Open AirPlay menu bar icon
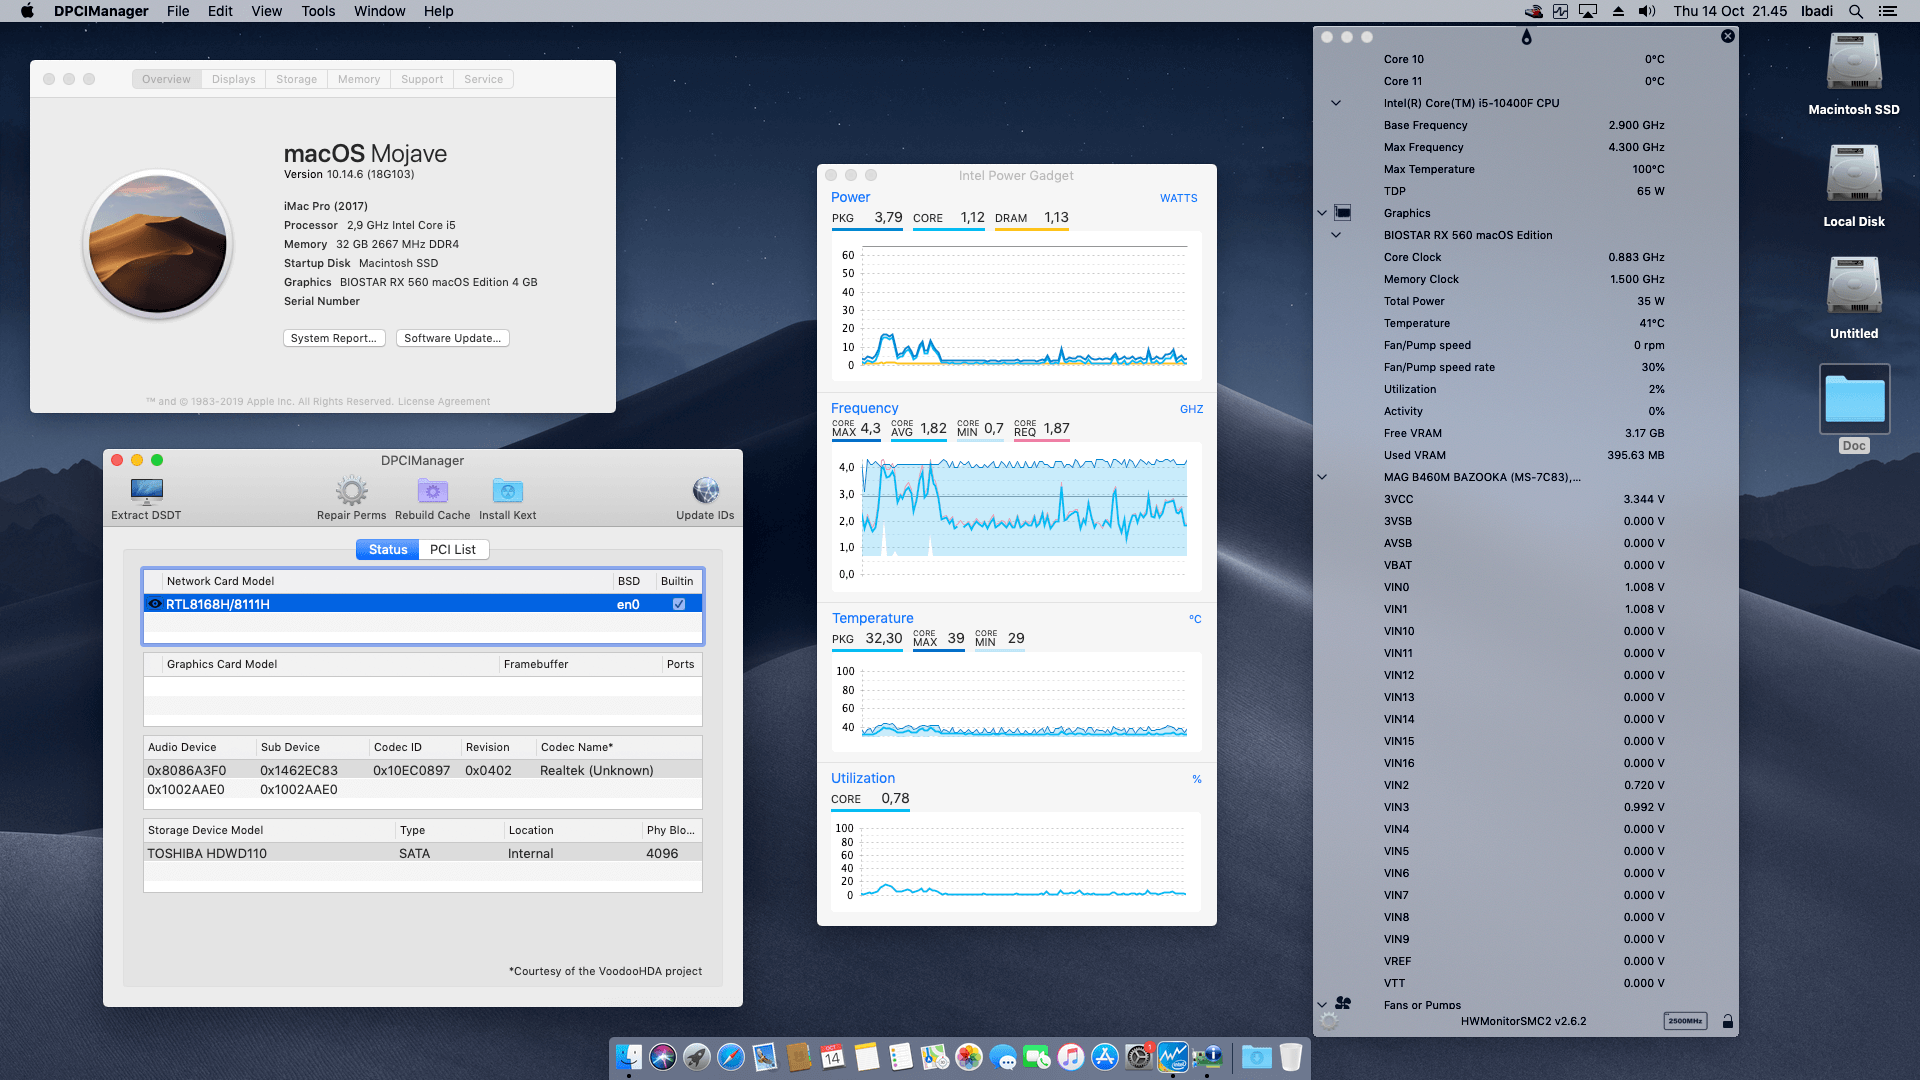 pyautogui.click(x=1588, y=11)
